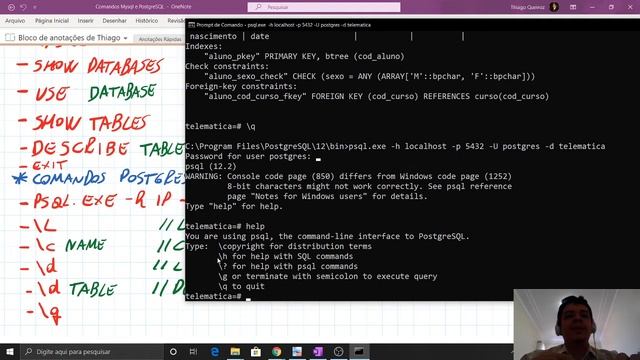This screenshot has width=640, height=360.
Task: Click the OBS Studio taskbar icon
Action: coord(338,351)
